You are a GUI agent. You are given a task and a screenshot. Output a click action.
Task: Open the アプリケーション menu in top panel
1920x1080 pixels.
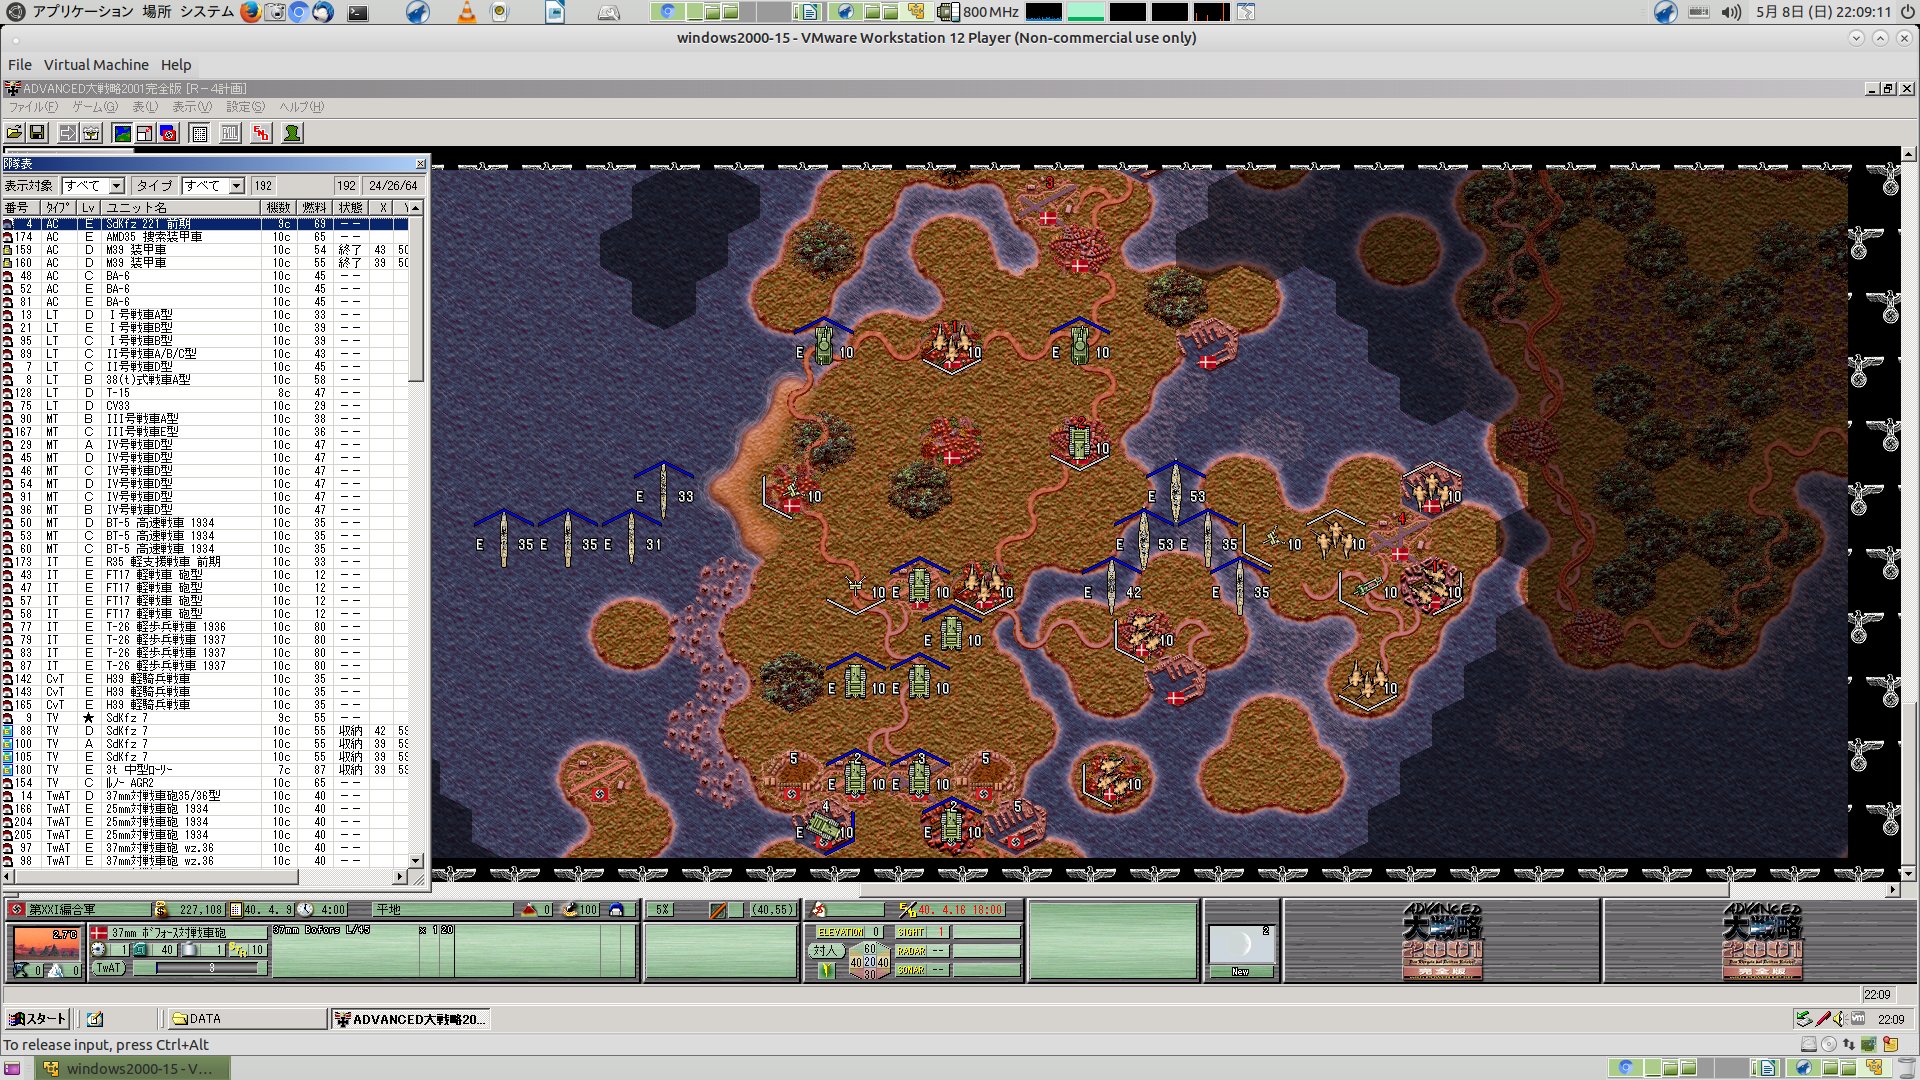83,12
